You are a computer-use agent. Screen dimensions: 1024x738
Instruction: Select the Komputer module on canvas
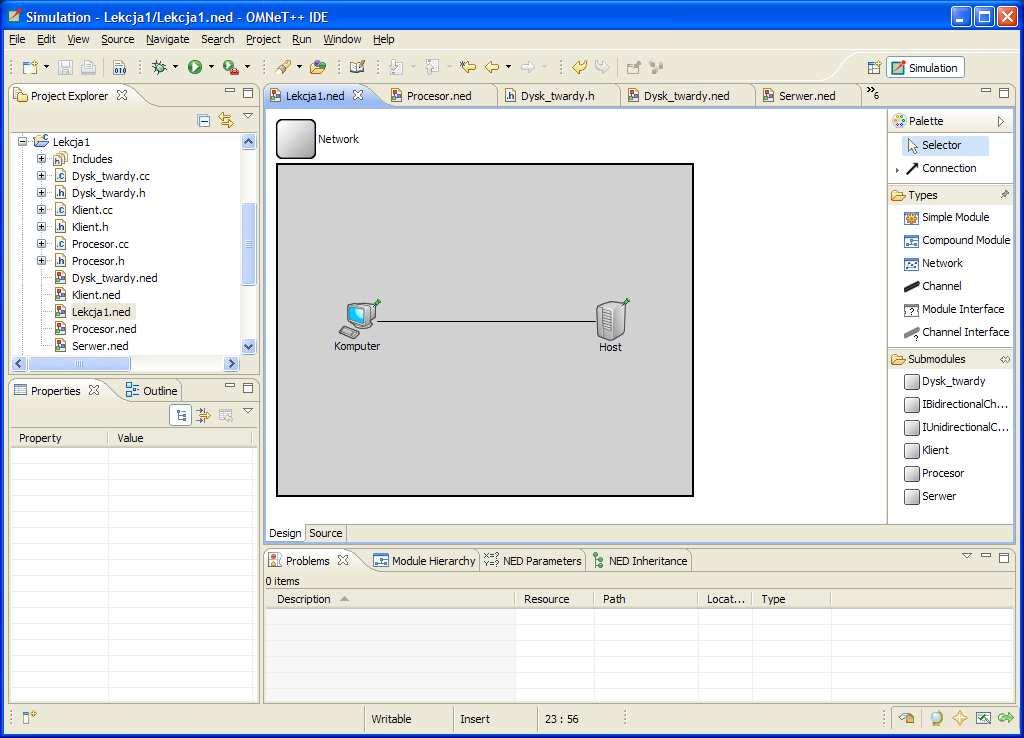(358, 325)
